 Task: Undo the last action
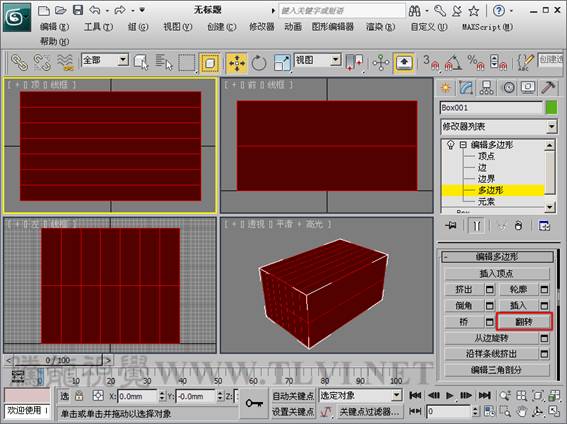95,10
